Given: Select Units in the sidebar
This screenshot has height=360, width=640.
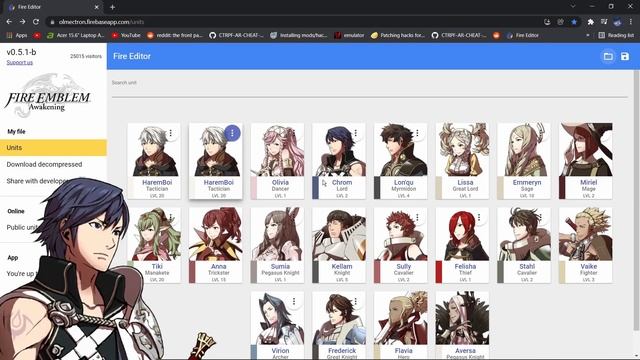Looking at the screenshot, I should [53, 148].
